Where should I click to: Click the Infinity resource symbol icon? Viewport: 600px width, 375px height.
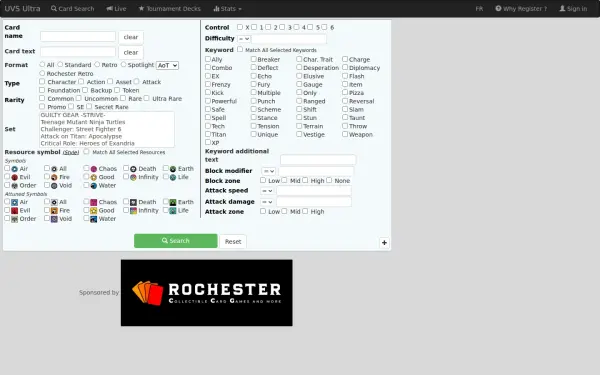coord(133,177)
